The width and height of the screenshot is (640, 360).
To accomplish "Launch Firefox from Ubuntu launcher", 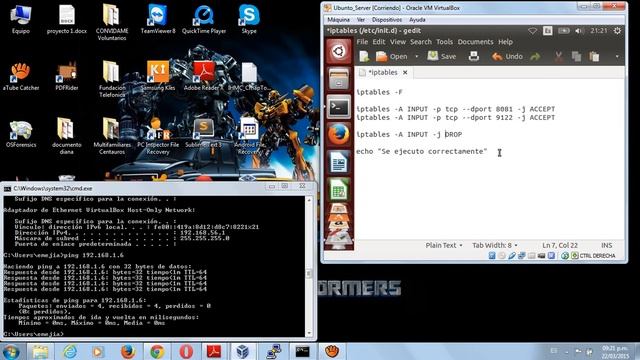I will pyautogui.click(x=338, y=134).
